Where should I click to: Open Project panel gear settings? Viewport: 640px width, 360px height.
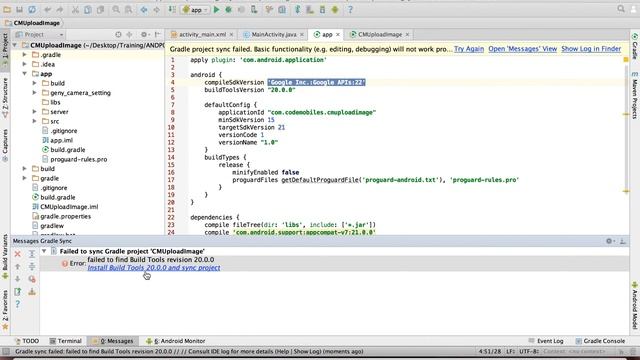[144, 35]
